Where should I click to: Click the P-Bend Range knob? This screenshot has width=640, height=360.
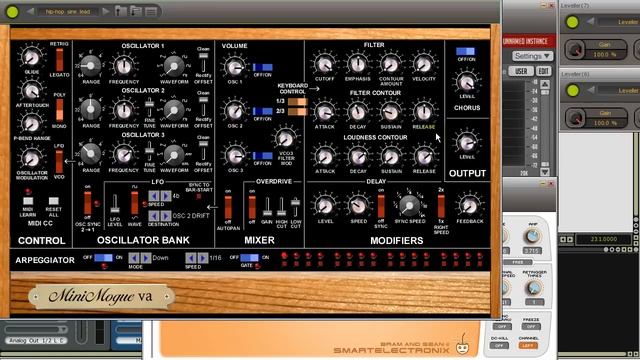tap(31, 124)
